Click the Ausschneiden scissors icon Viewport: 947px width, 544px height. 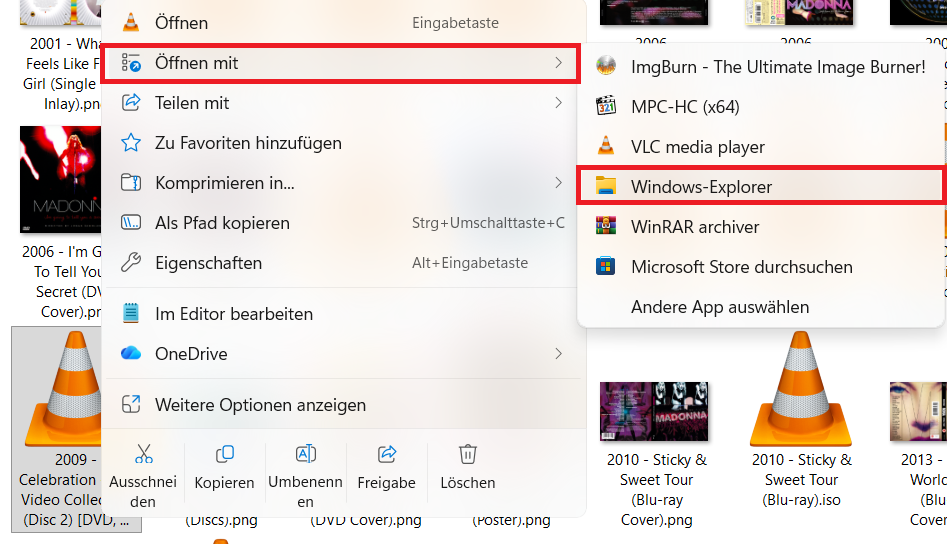coord(143,454)
